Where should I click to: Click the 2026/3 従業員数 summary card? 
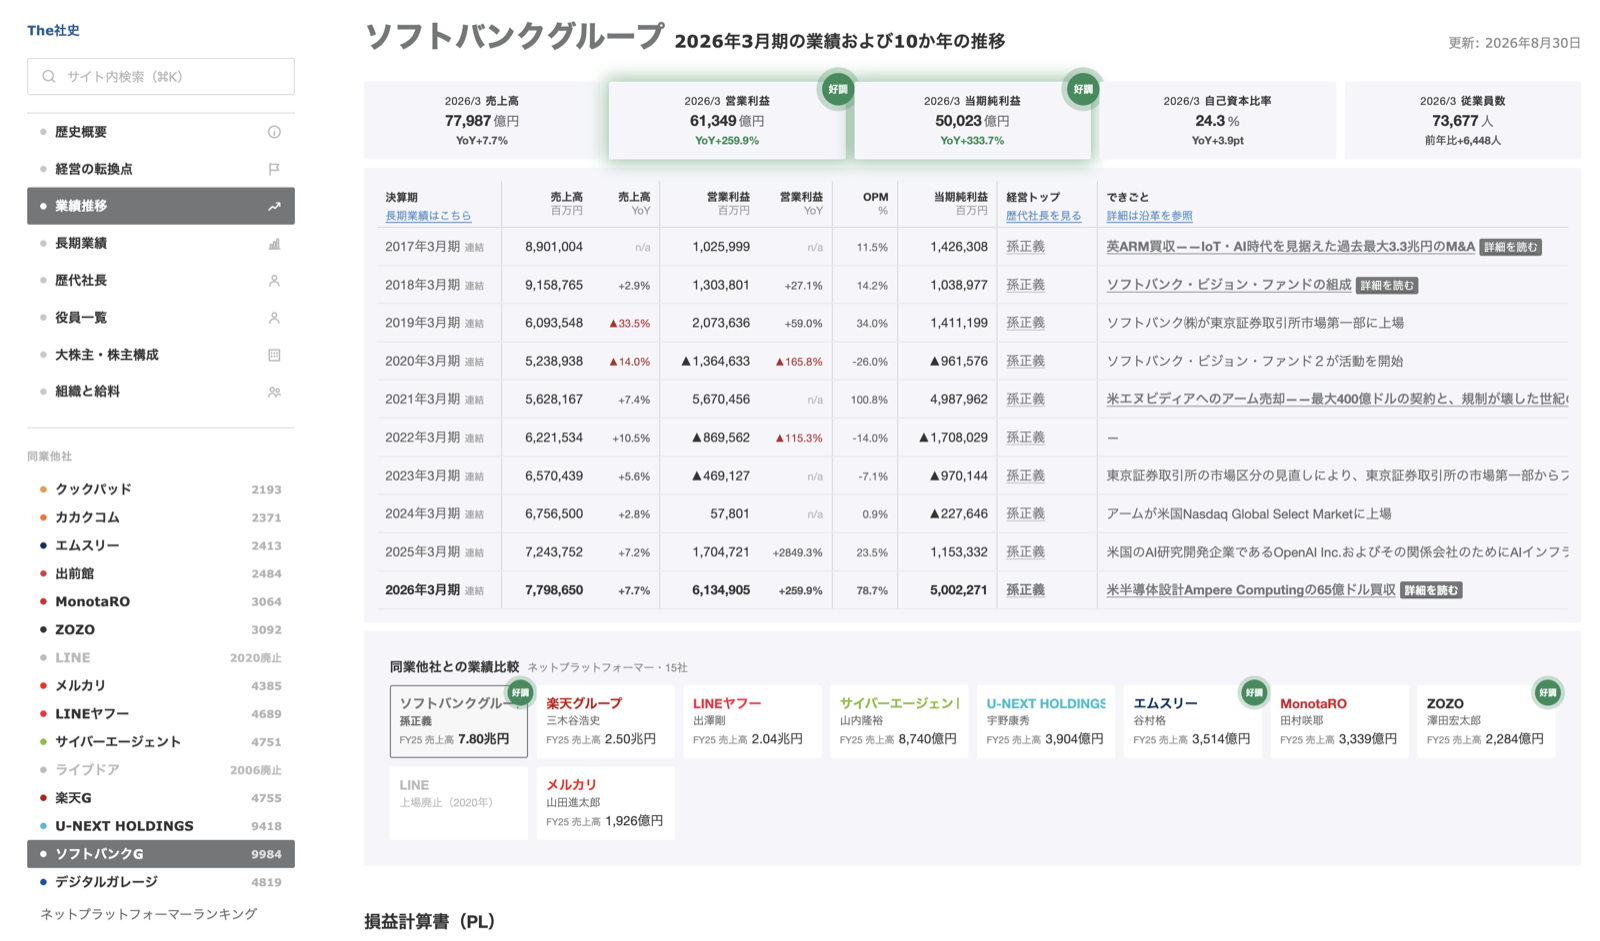click(x=1462, y=120)
